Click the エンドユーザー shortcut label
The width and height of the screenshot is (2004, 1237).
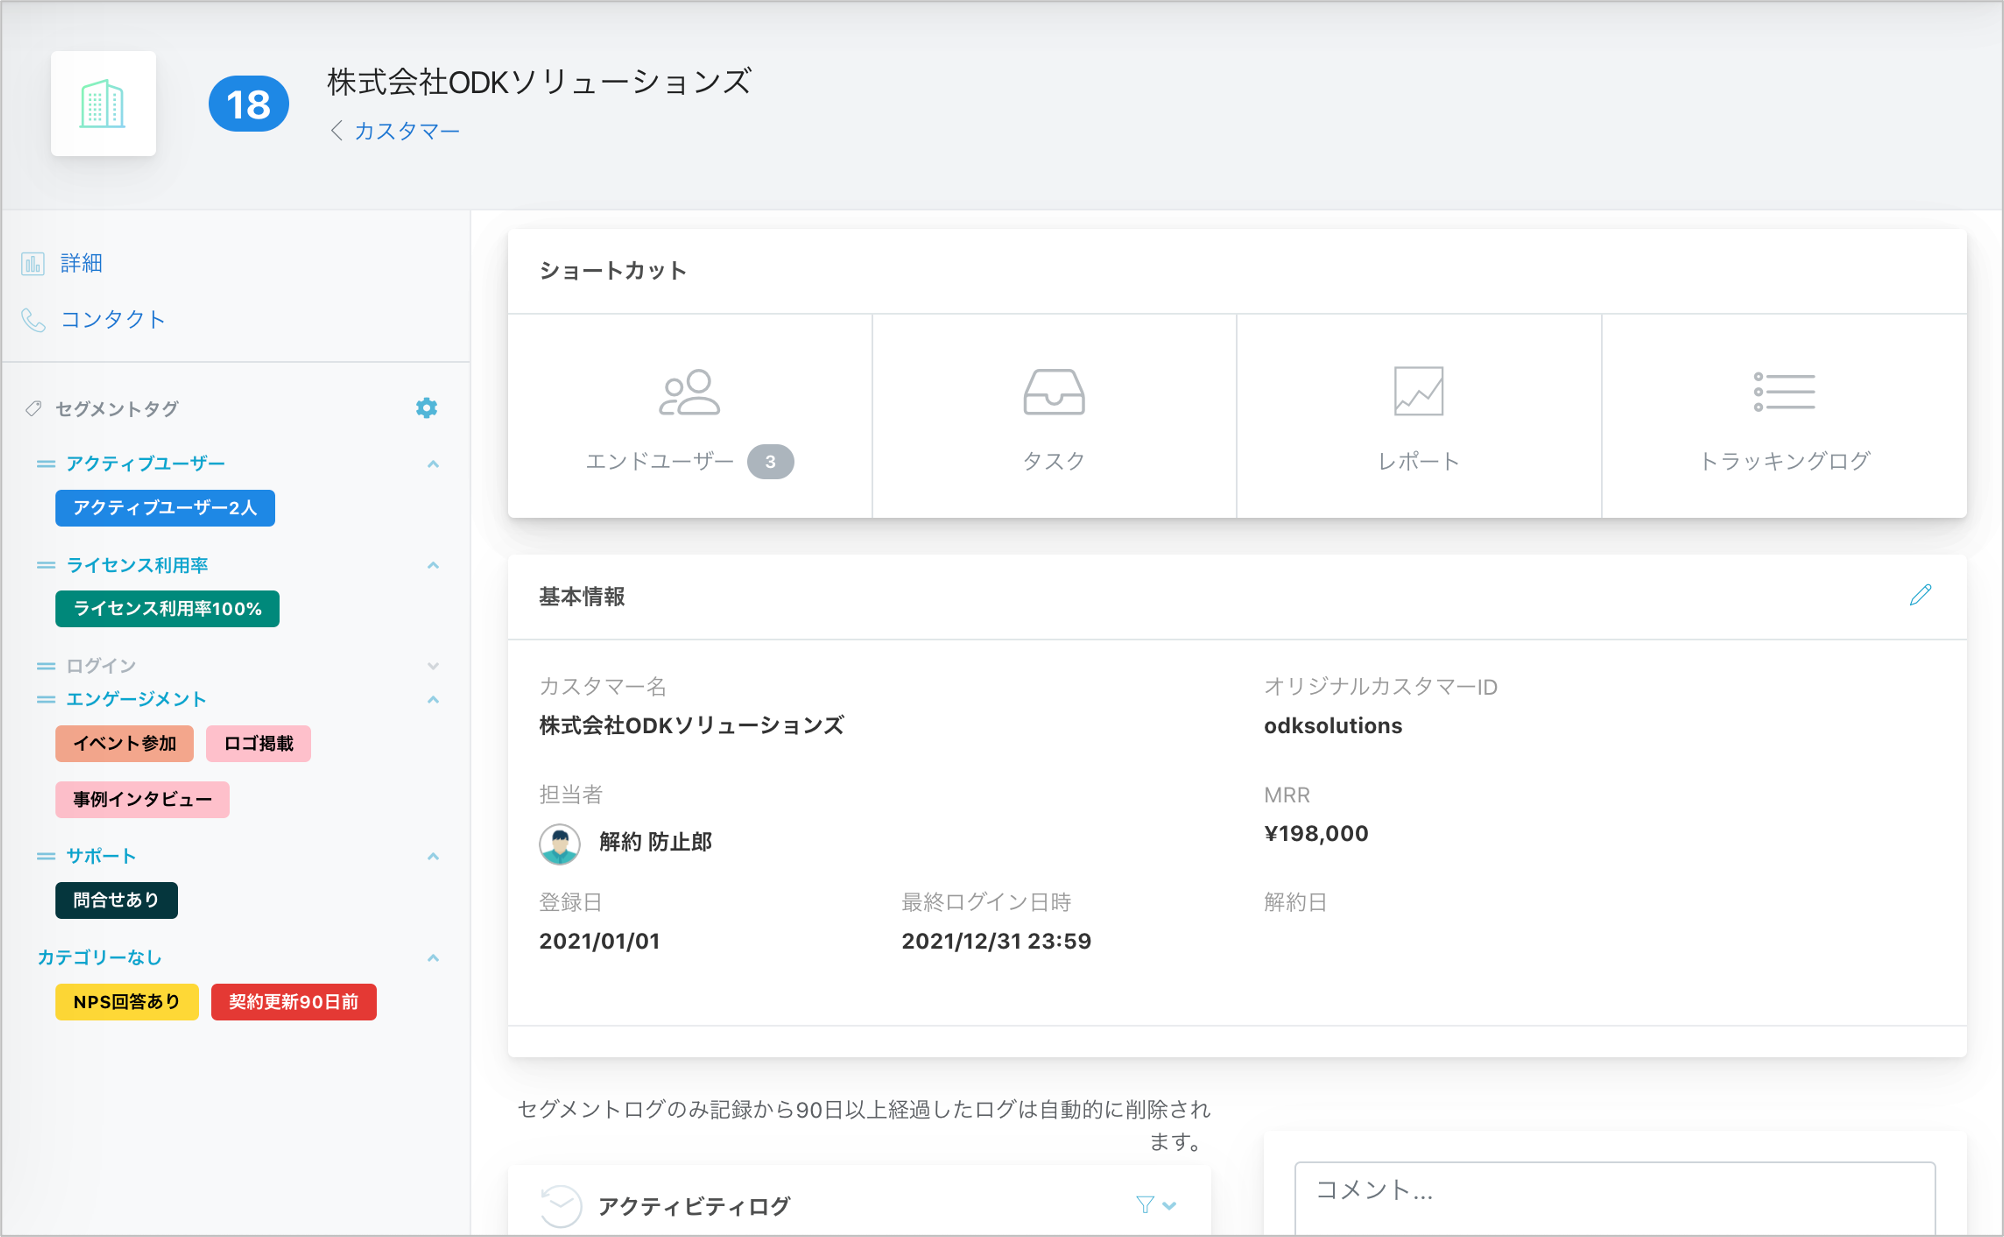coord(660,461)
